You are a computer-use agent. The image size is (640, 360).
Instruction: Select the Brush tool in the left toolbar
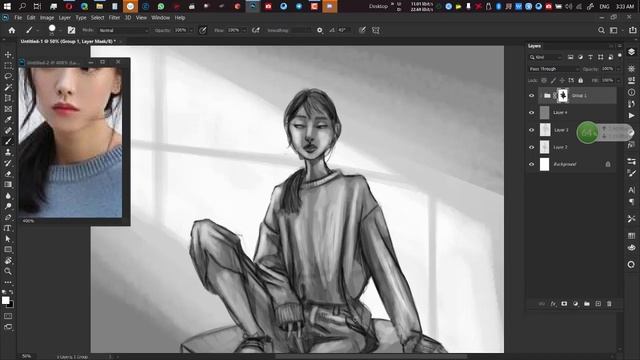pos(8,141)
